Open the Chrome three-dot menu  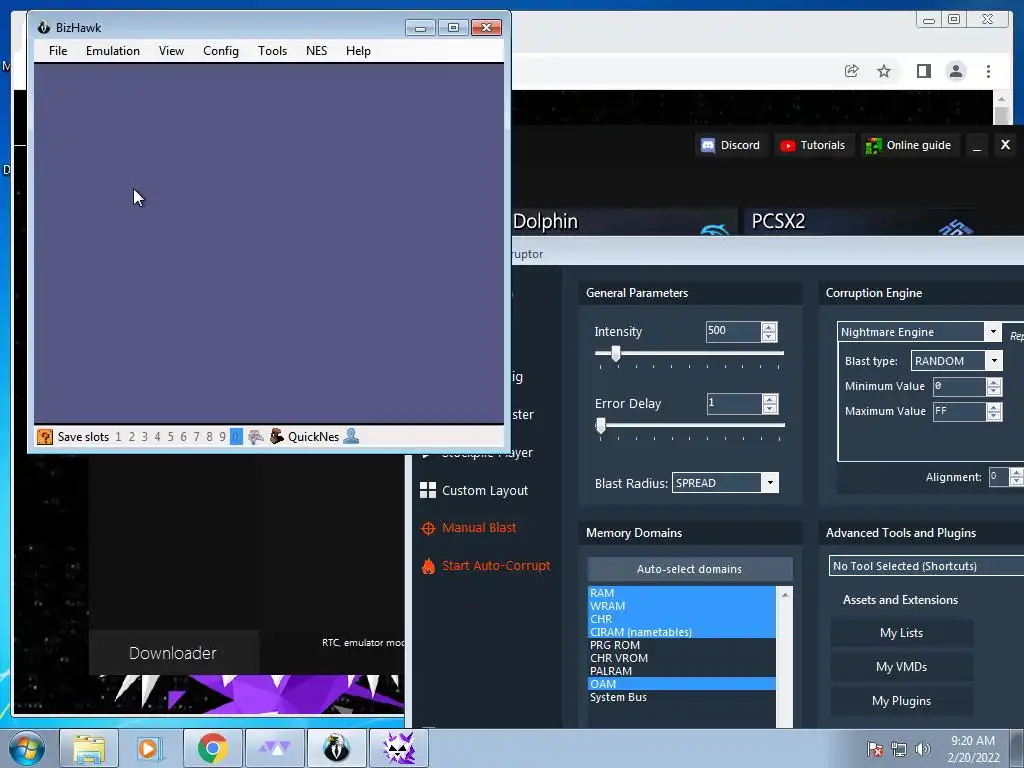[x=988, y=71]
